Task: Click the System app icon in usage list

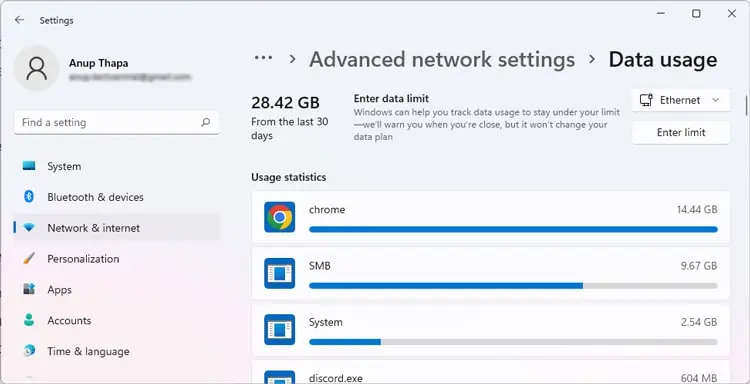Action: point(279,329)
